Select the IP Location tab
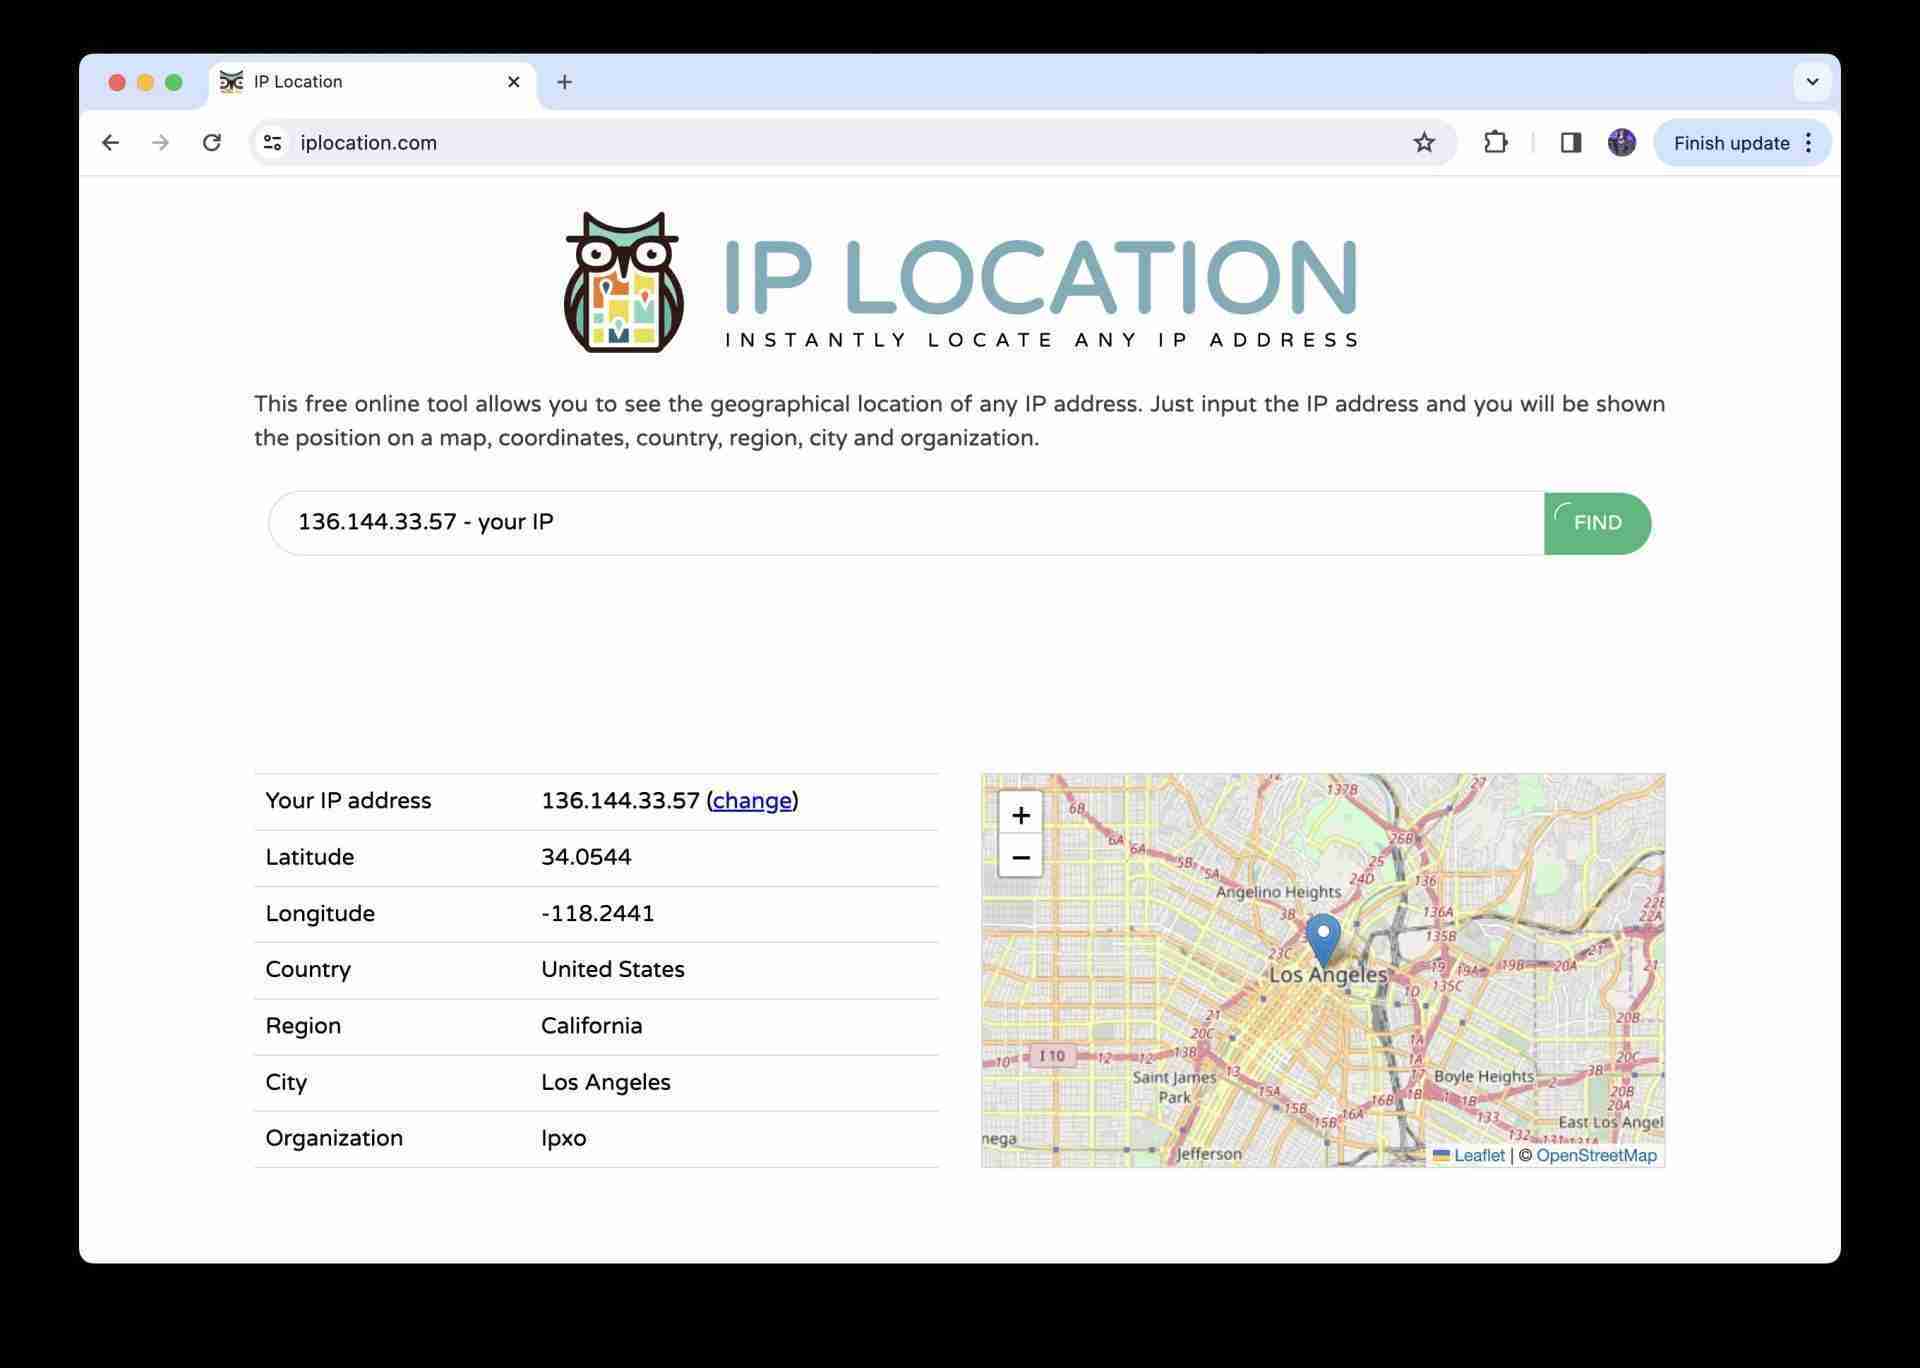 coord(372,82)
